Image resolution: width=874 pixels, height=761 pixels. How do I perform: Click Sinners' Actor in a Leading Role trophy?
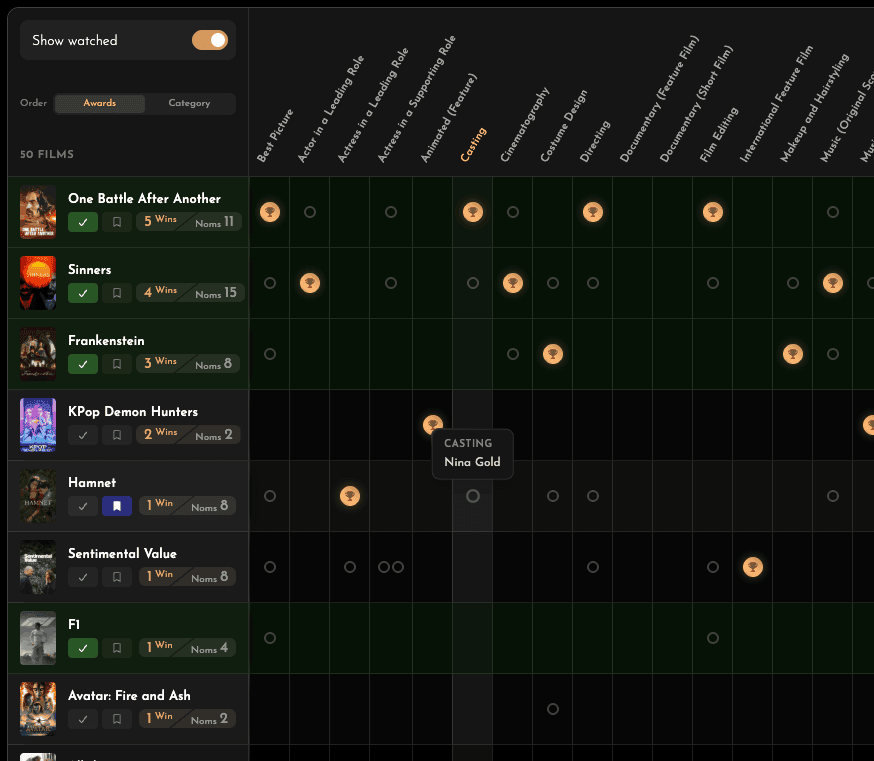(310, 283)
